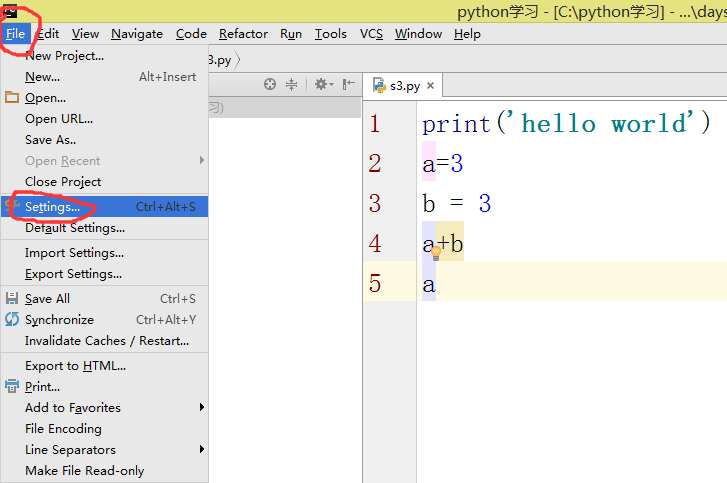Click the b = 3 statement
The image size is (727, 483).
pos(457,203)
